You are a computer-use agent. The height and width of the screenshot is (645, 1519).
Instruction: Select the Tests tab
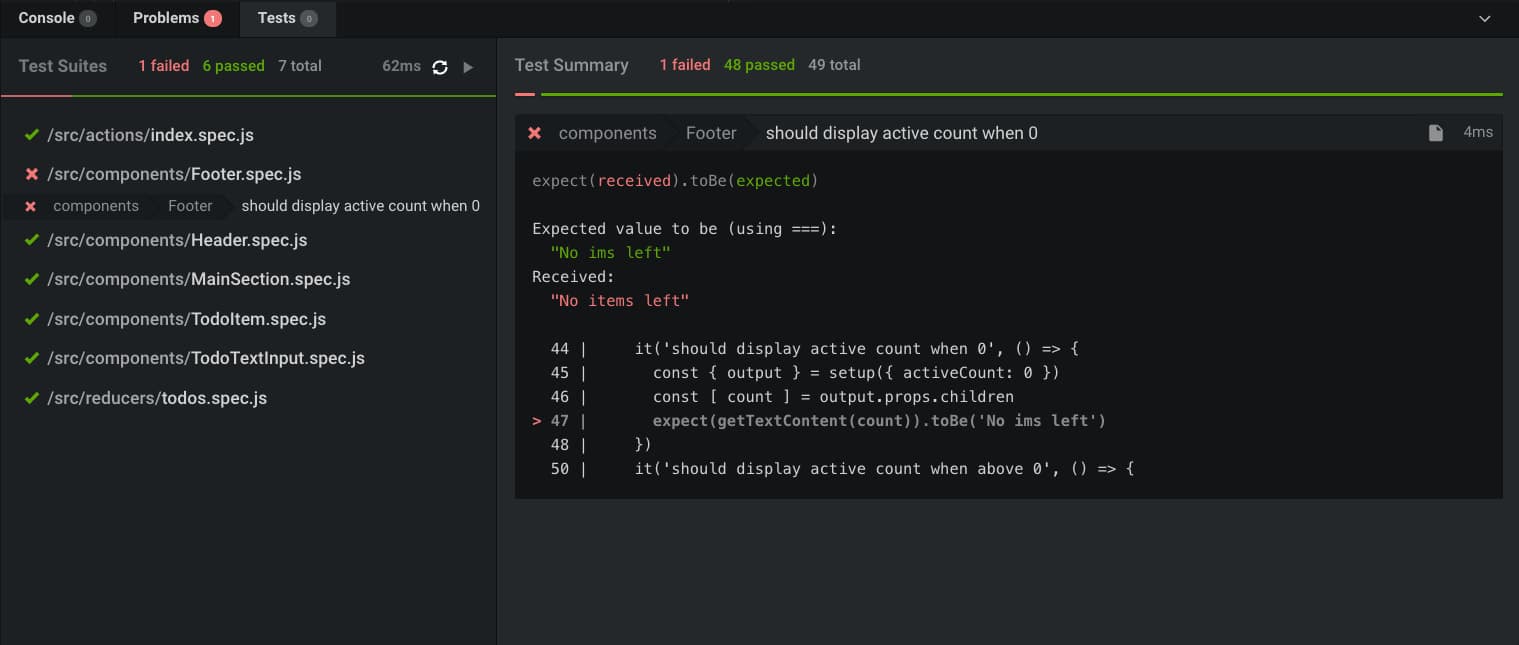(x=278, y=17)
